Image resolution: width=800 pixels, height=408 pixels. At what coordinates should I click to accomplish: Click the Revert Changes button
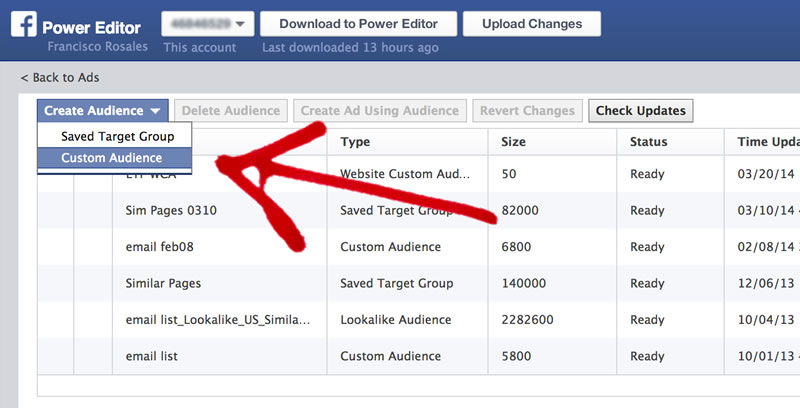tap(528, 111)
